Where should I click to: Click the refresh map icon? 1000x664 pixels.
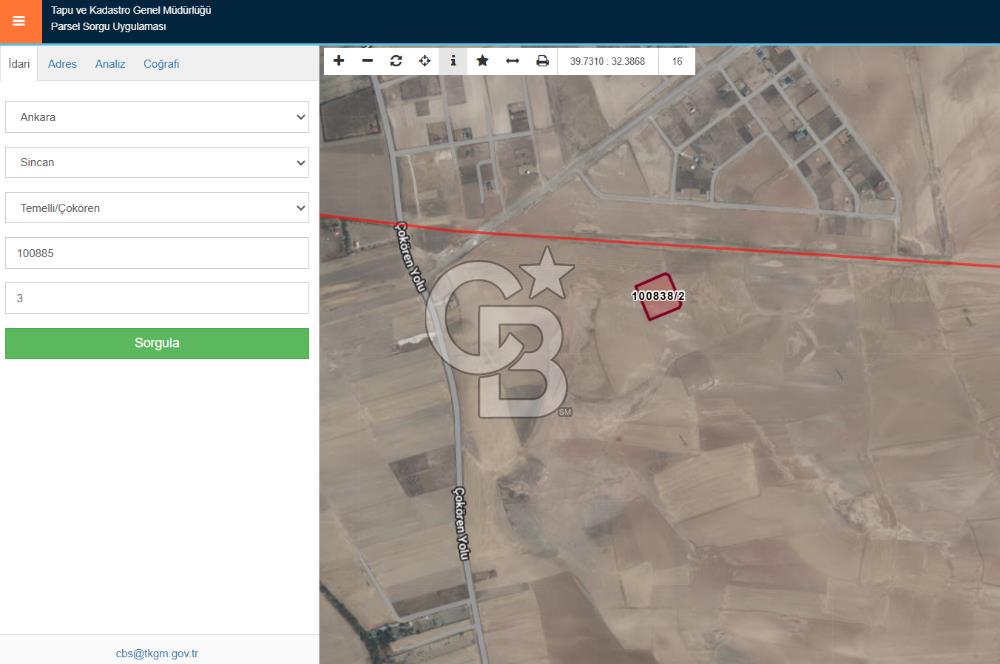(396, 61)
